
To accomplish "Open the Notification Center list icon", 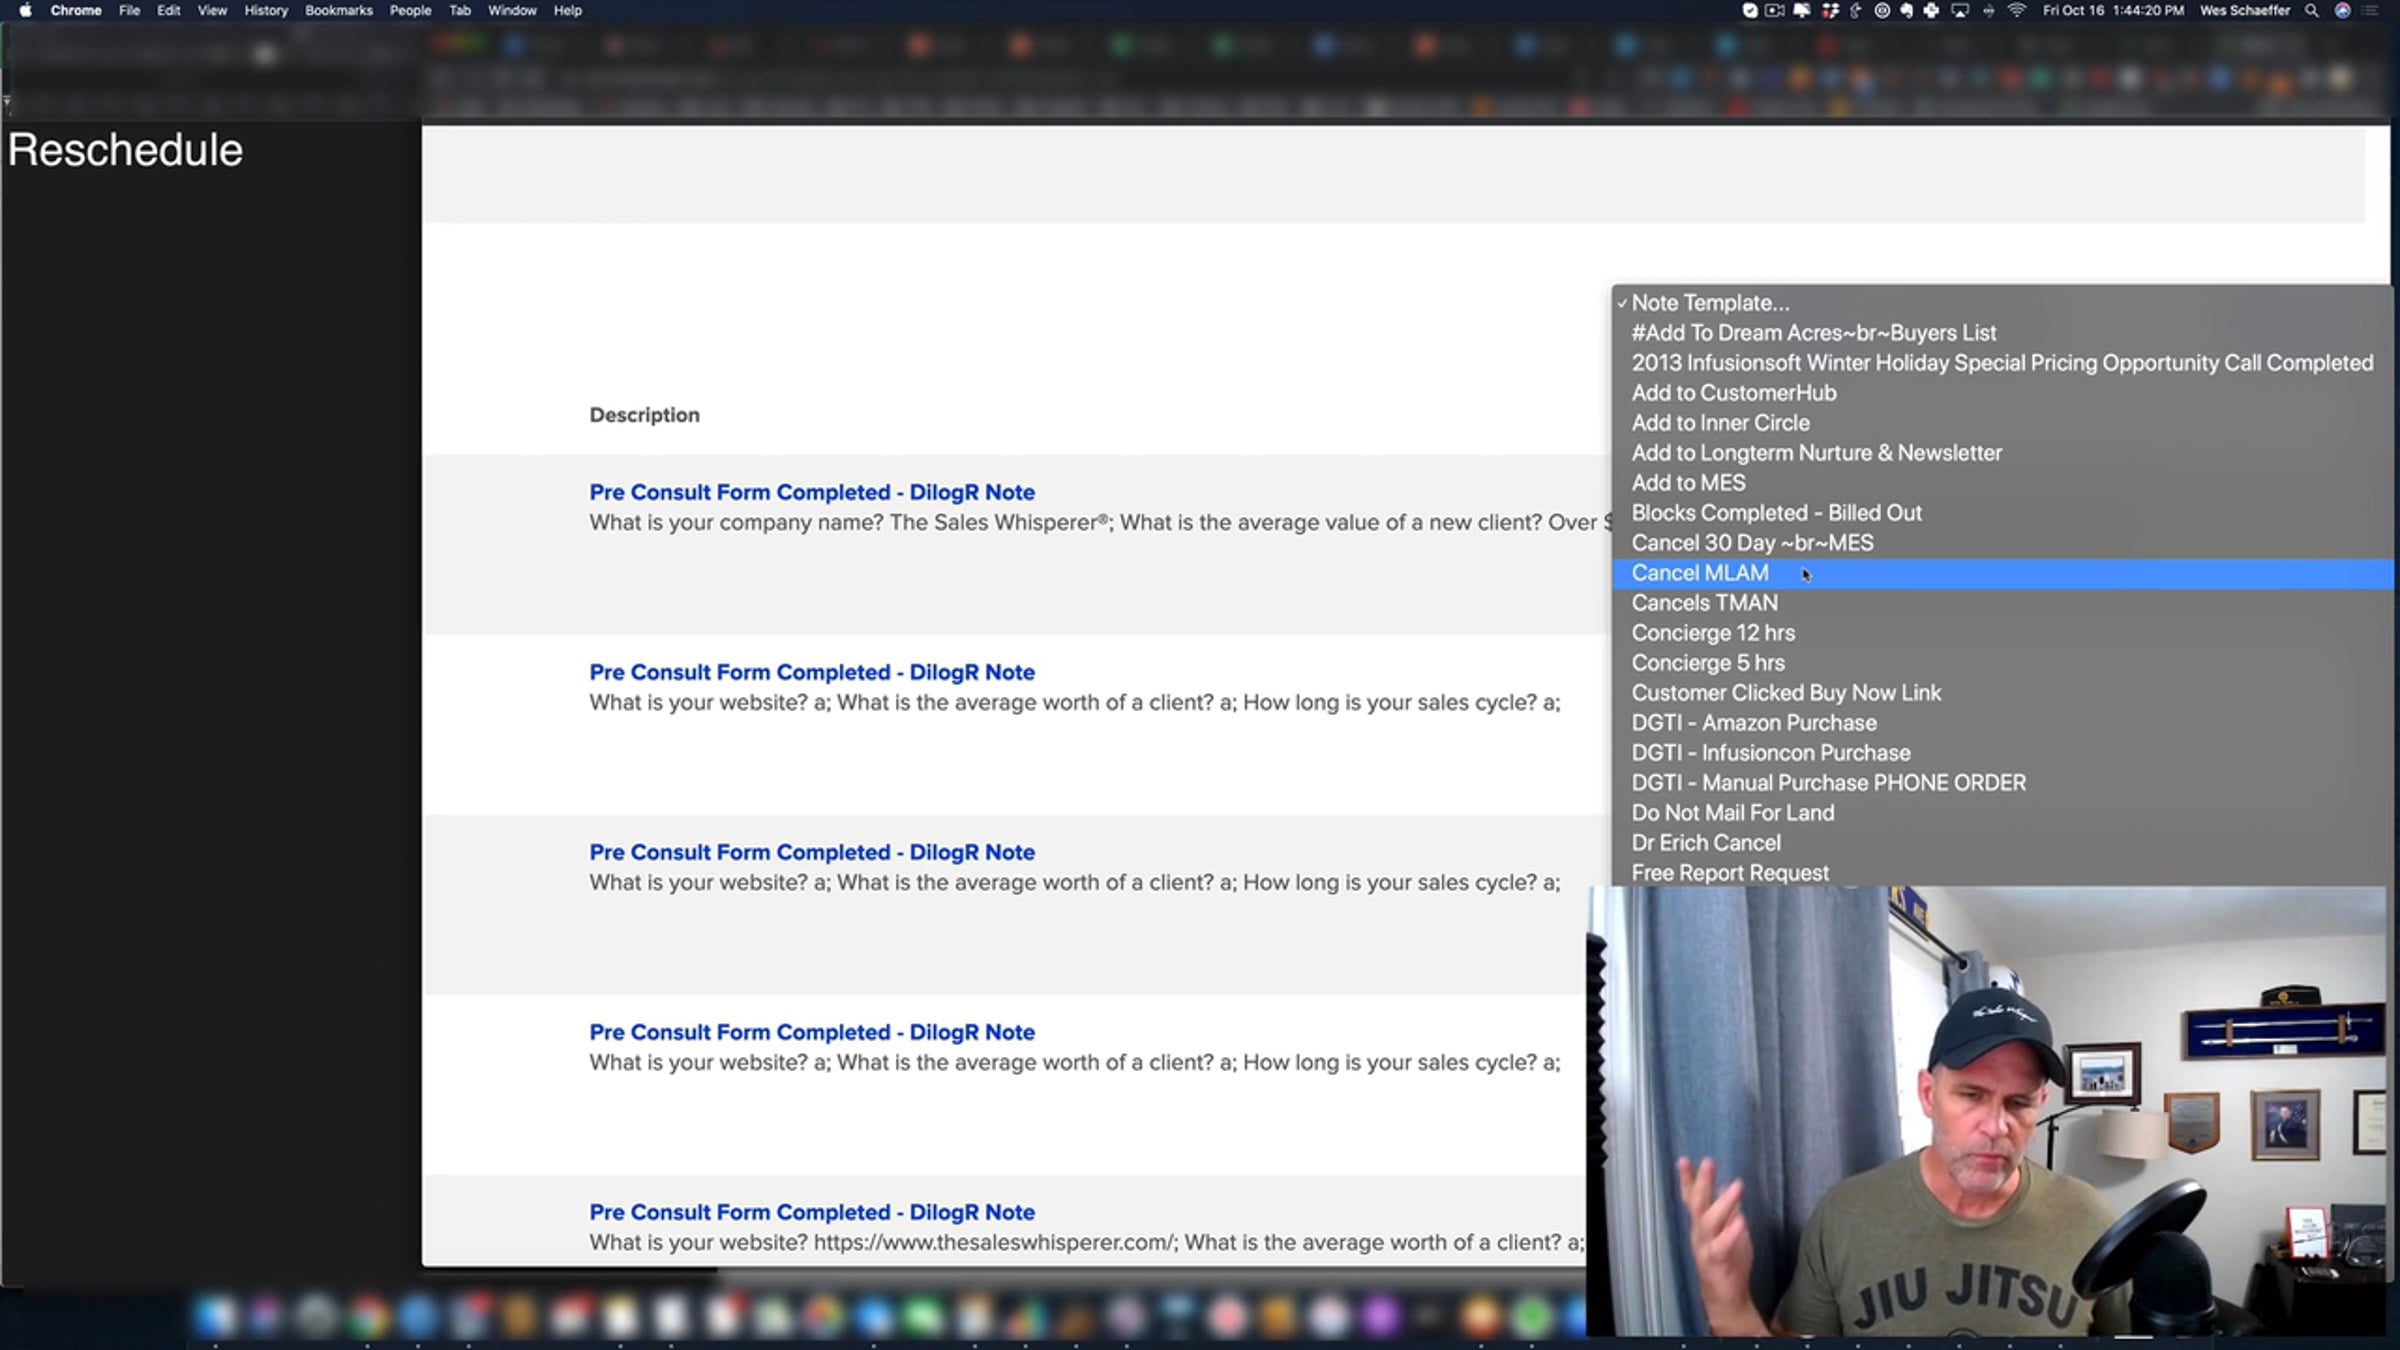I will [x=2371, y=10].
